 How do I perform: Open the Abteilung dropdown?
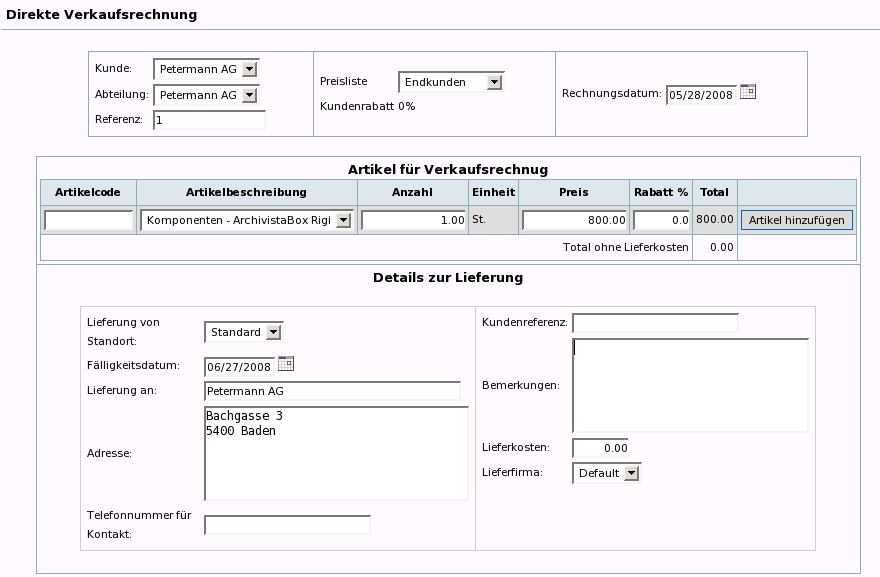(x=206, y=95)
